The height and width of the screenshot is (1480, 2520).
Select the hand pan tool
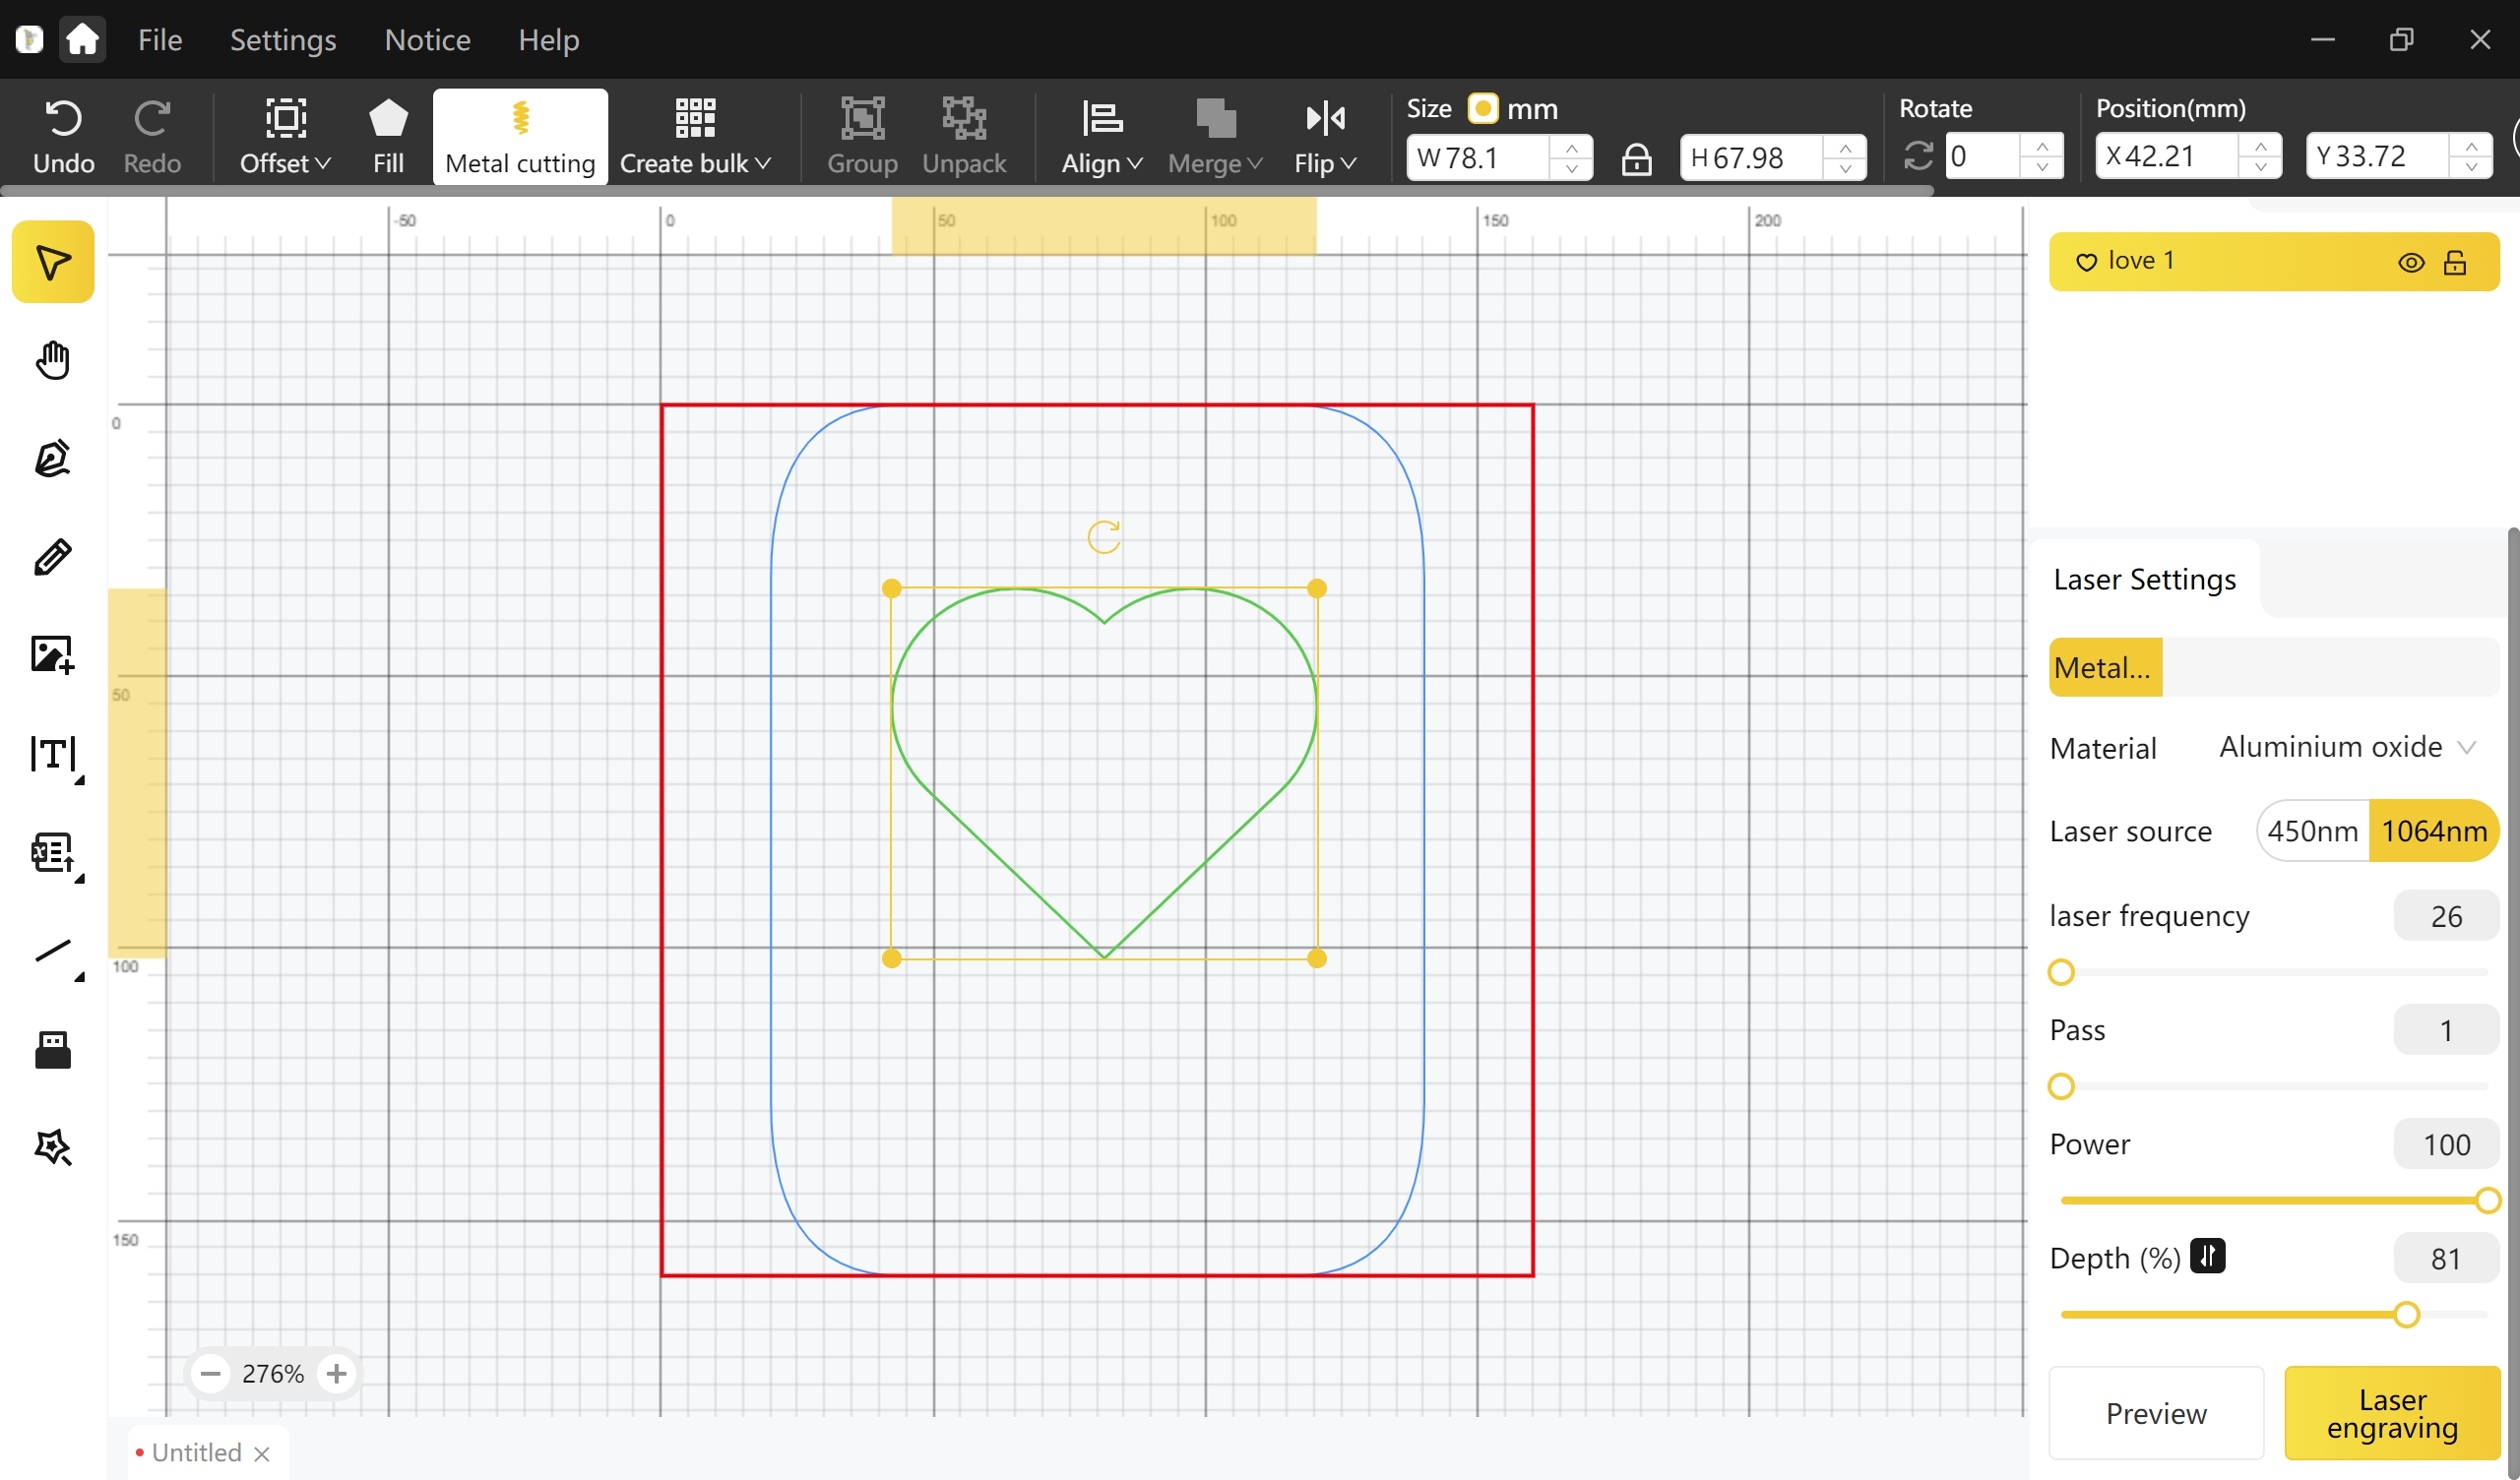(53, 360)
